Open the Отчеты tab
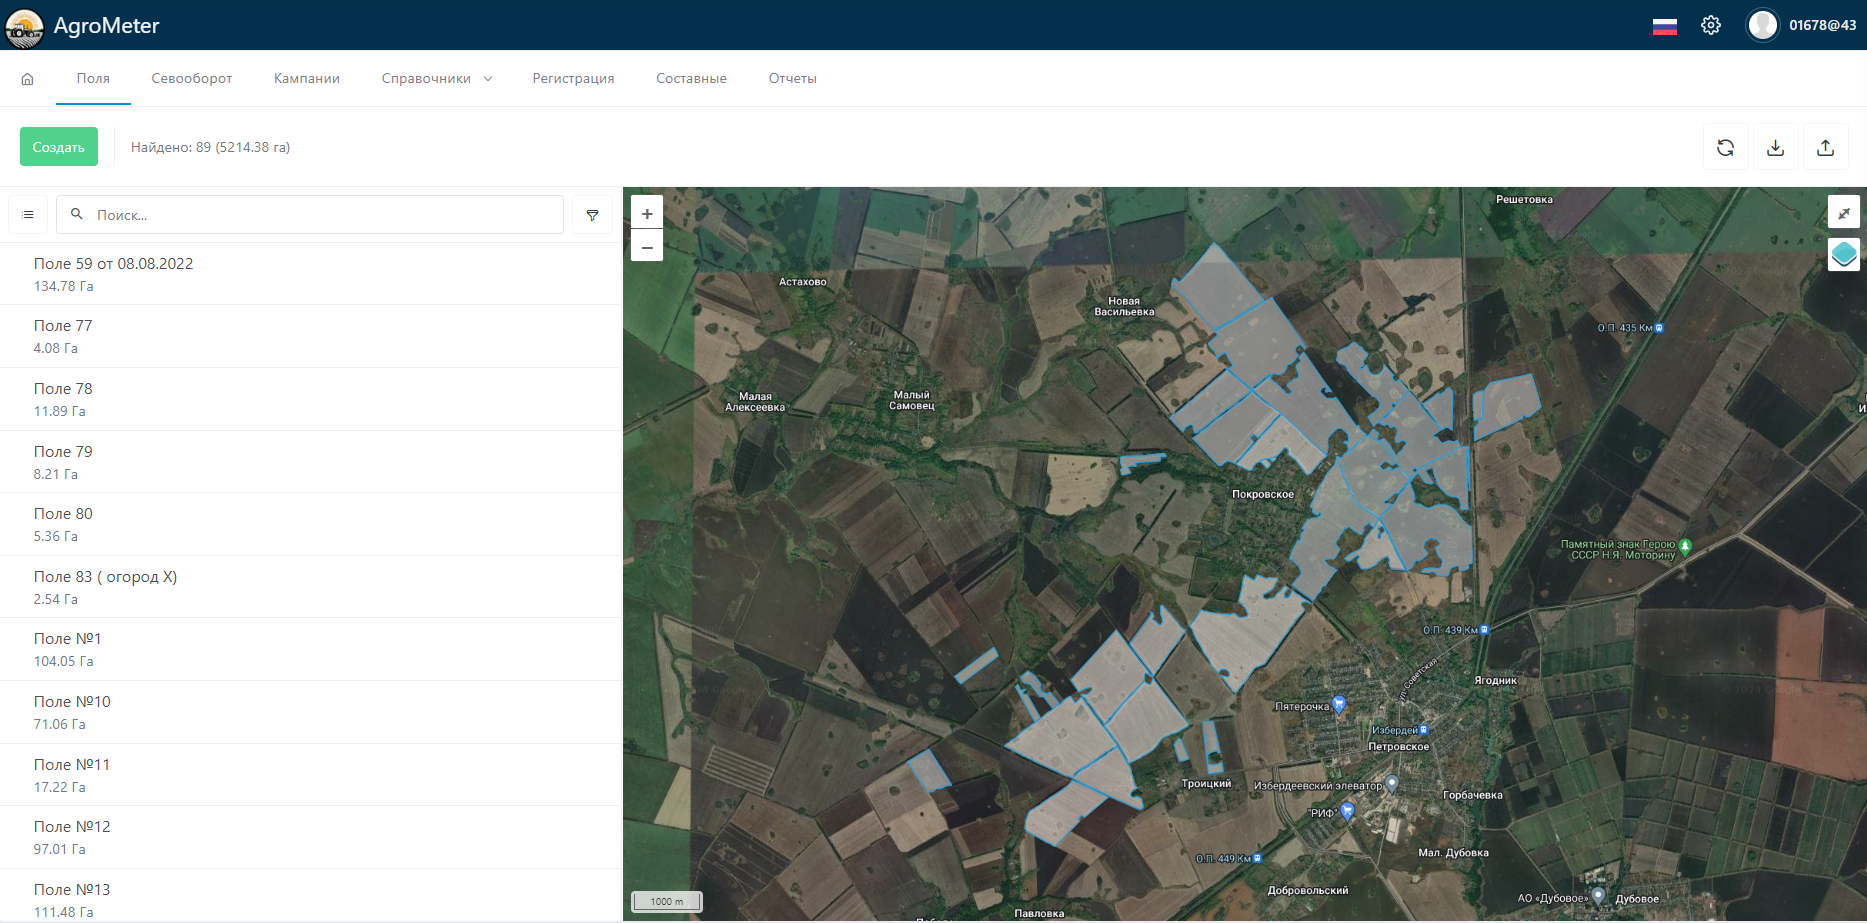 792,79
